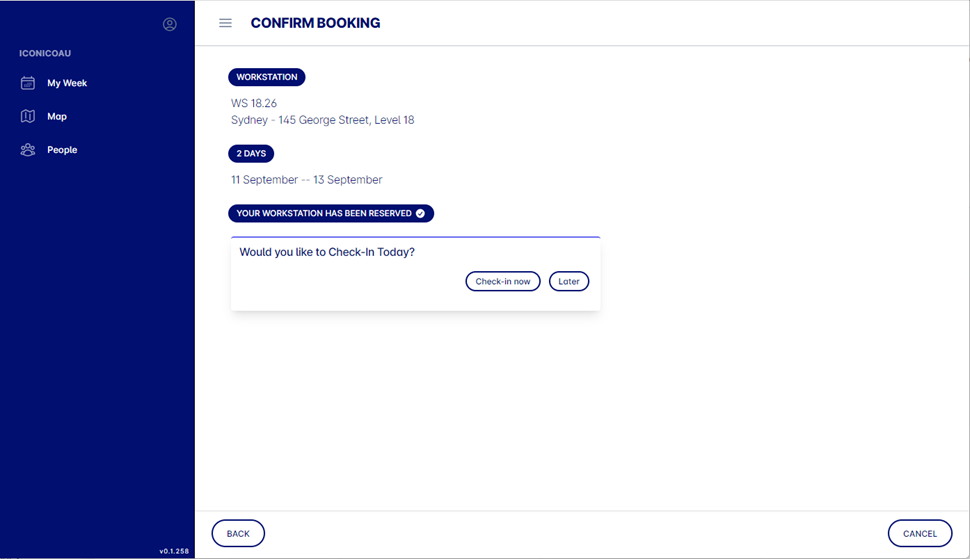Click the workstation reserved status badge
Image resolution: width=970 pixels, height=559 pixels.
[x=331, y=213]
